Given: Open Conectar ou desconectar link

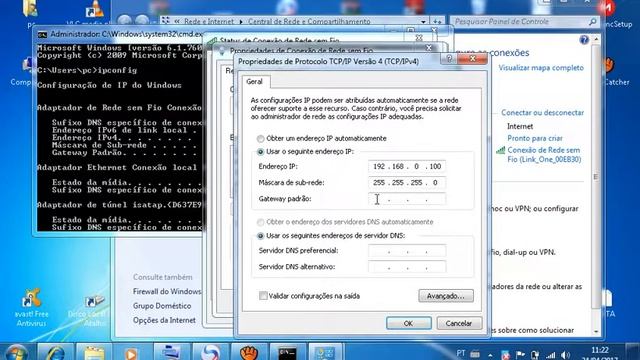Looking at the screenshot, I should pos(542,113).
